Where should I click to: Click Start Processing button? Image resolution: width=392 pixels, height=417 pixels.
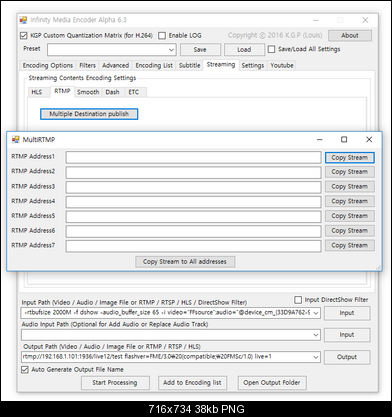pyautogui.click(x=115, y=383)
